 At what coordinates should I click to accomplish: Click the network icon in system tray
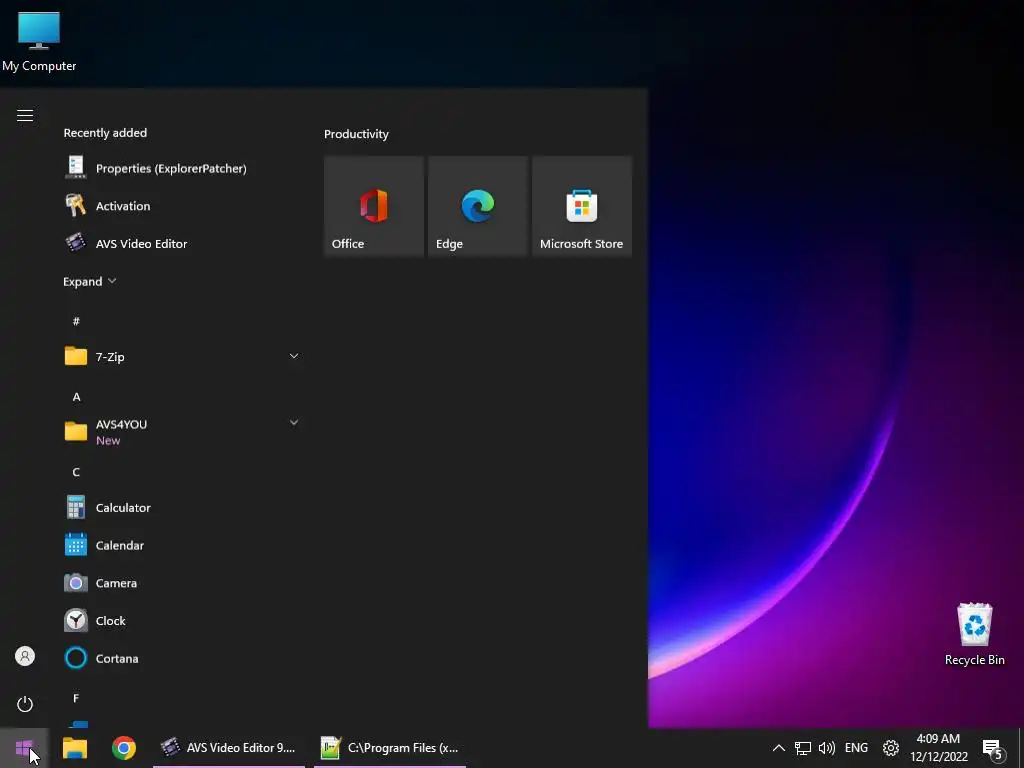tap(803, 748)
